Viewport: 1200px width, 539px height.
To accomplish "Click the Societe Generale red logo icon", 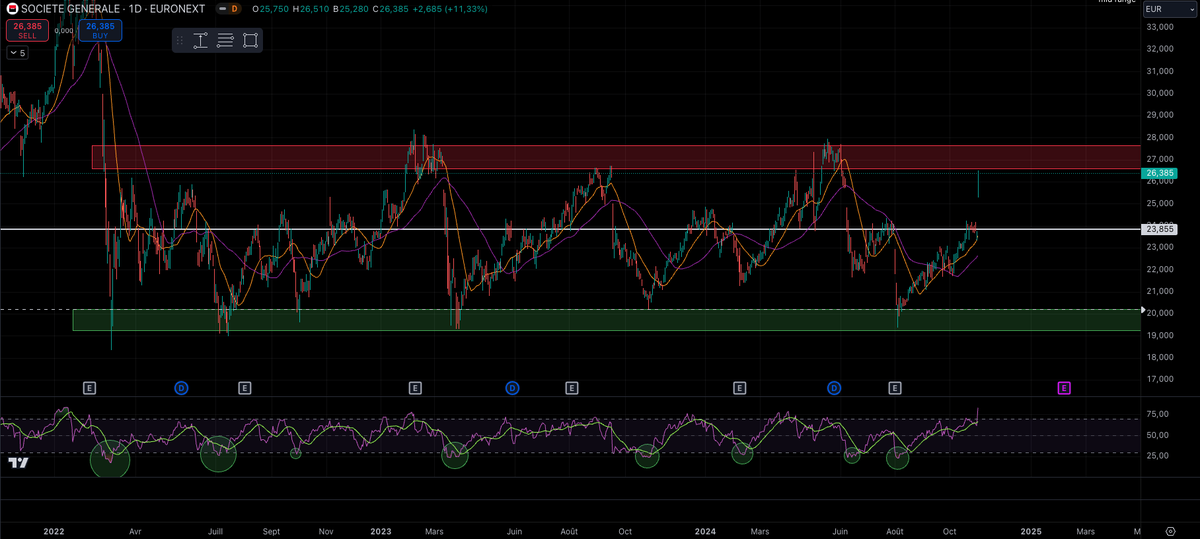I will pos(11,8).
